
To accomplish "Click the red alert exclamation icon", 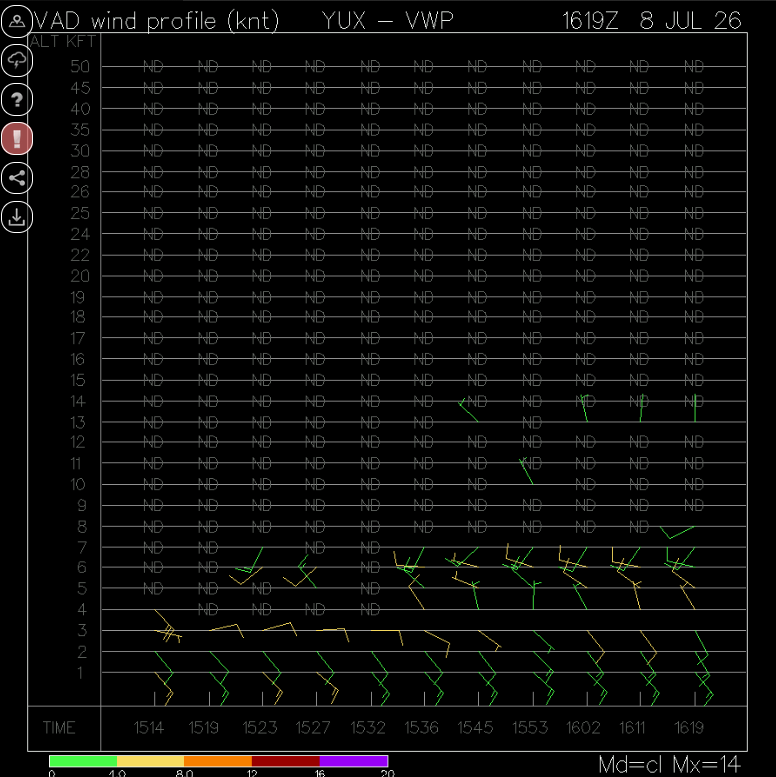I will coord(17,139).
